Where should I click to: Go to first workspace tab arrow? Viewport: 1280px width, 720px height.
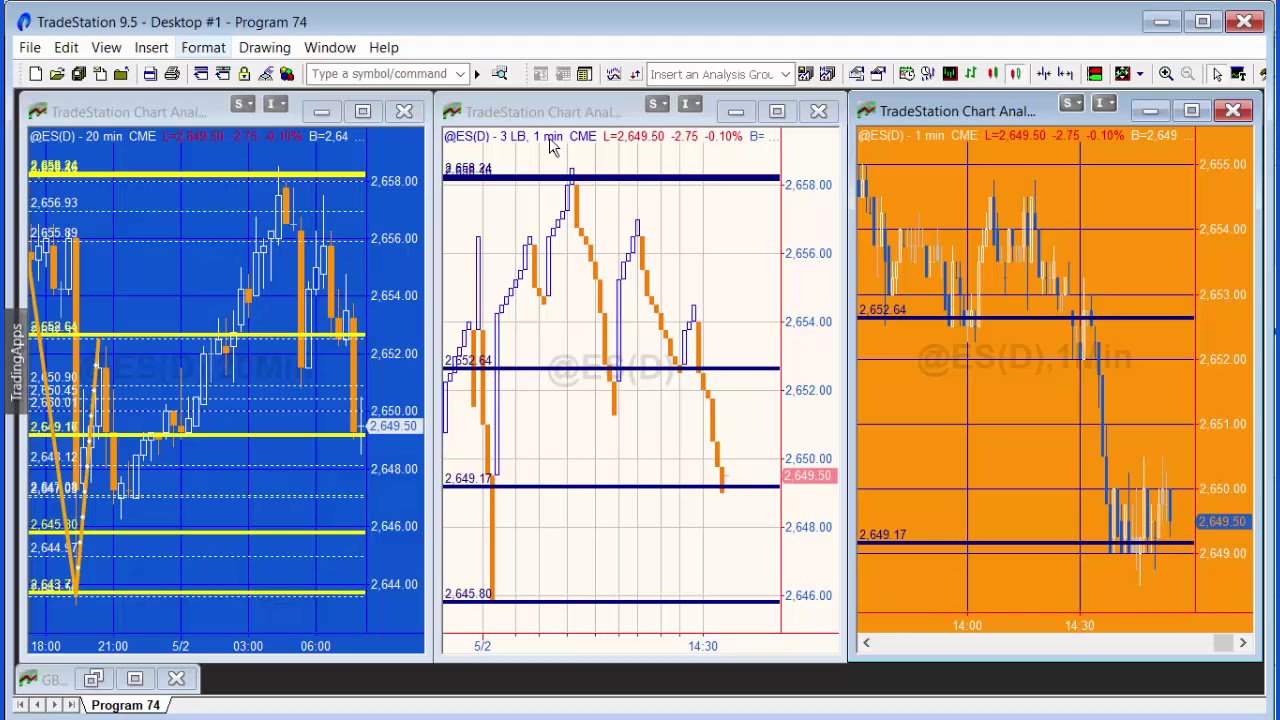tap(20, 705)
